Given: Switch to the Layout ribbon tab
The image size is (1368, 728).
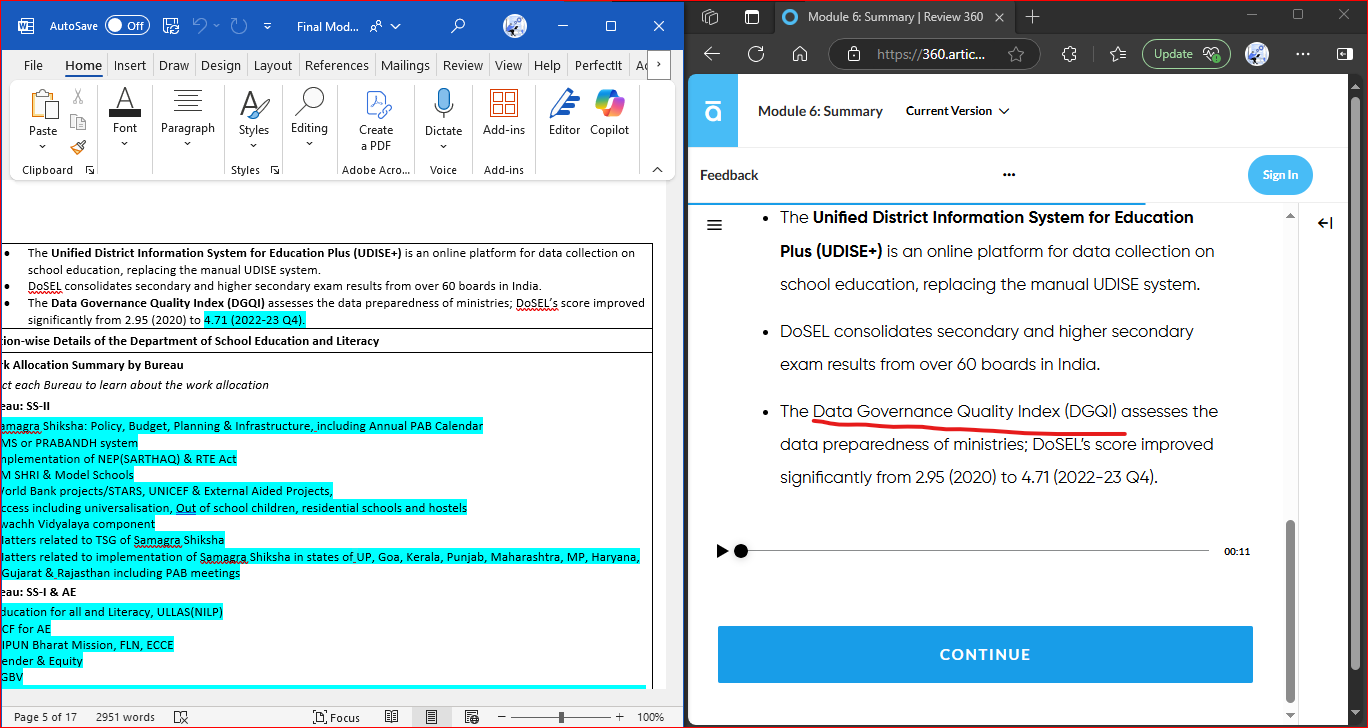Looking at the screenshot, I should click(273, 65).
